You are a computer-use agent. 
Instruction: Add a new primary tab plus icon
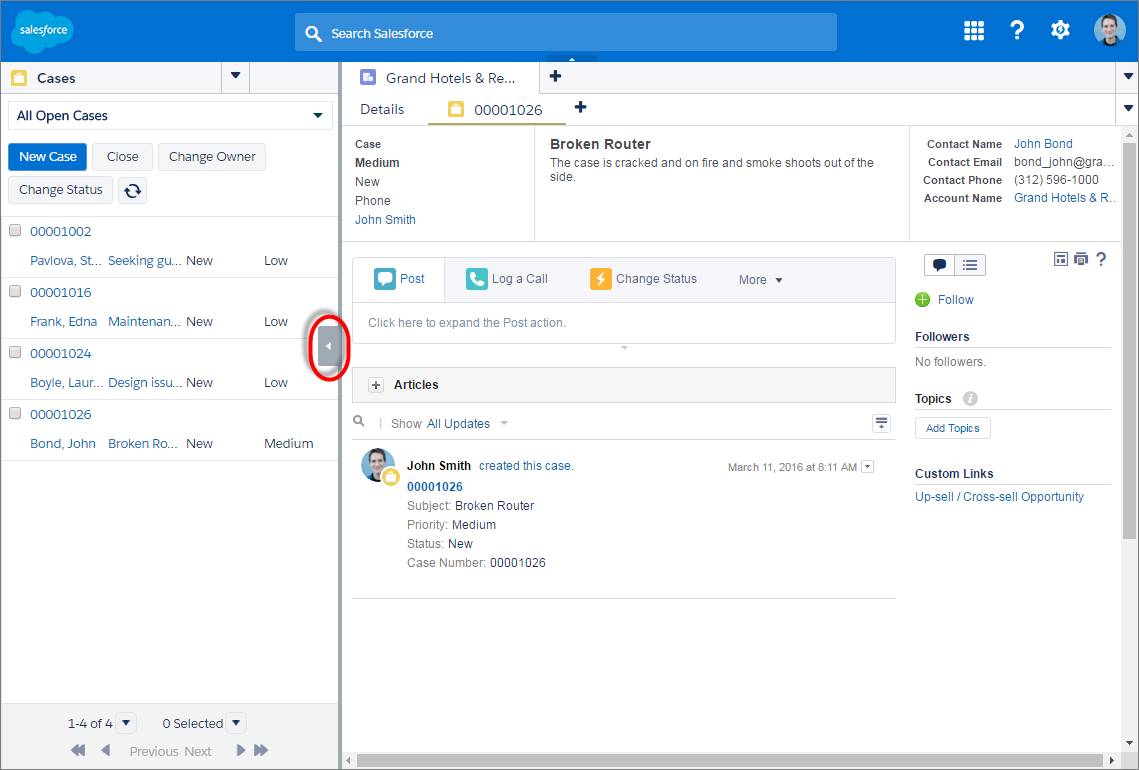[555, 76]
